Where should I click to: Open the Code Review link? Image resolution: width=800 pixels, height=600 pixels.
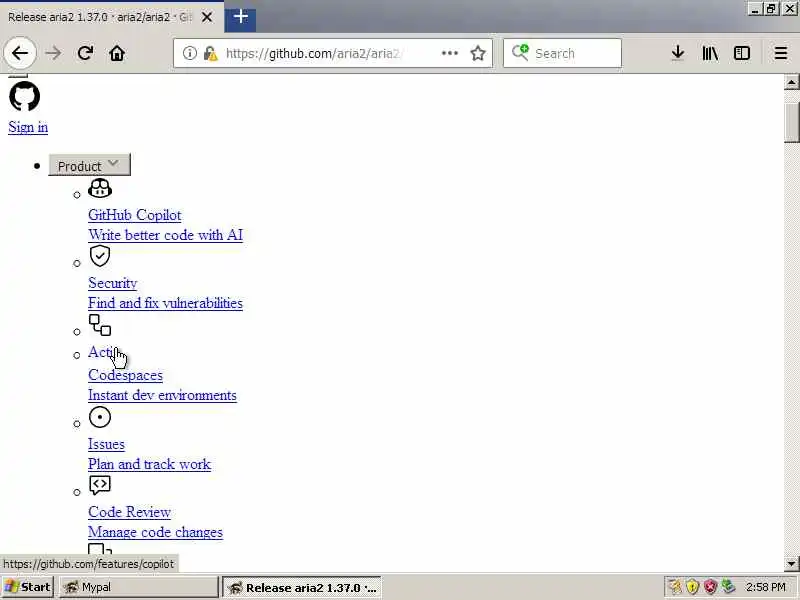[129, 512]
